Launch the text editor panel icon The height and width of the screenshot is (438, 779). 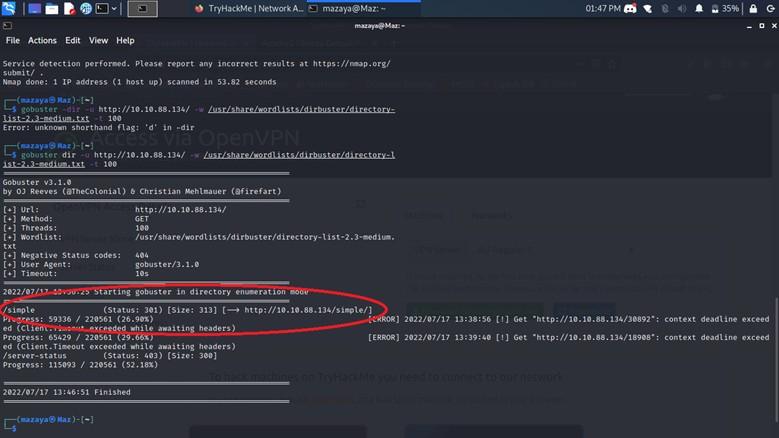coord(68,8)
